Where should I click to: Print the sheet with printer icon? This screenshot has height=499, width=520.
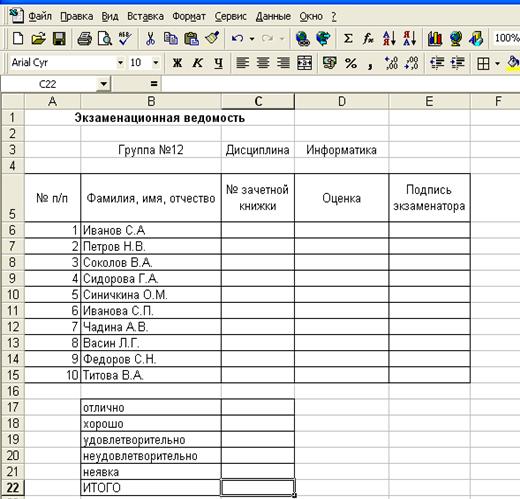click(84, 38)
